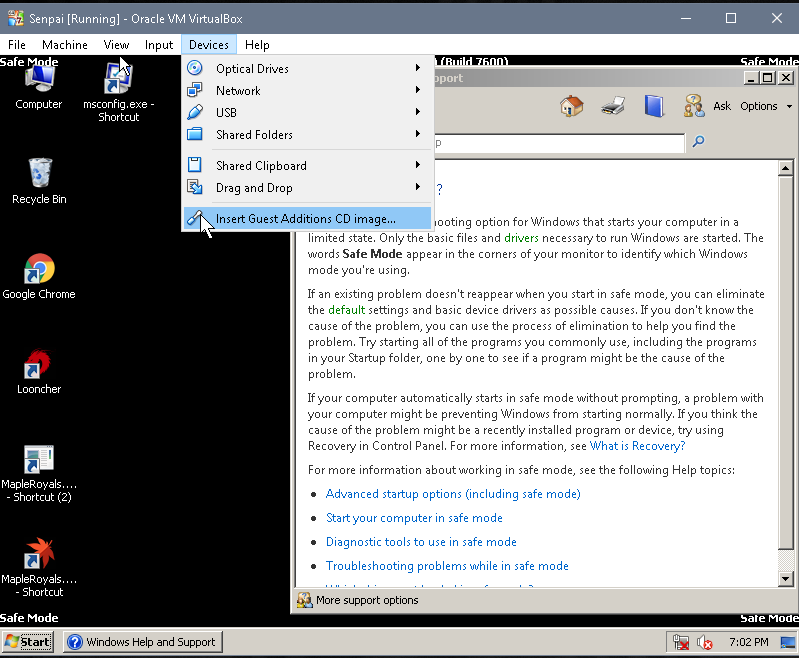Click Windows Help and Support taskbar button
The height and width of the screenshot is (658, 799).
click(x=143, y=642)
